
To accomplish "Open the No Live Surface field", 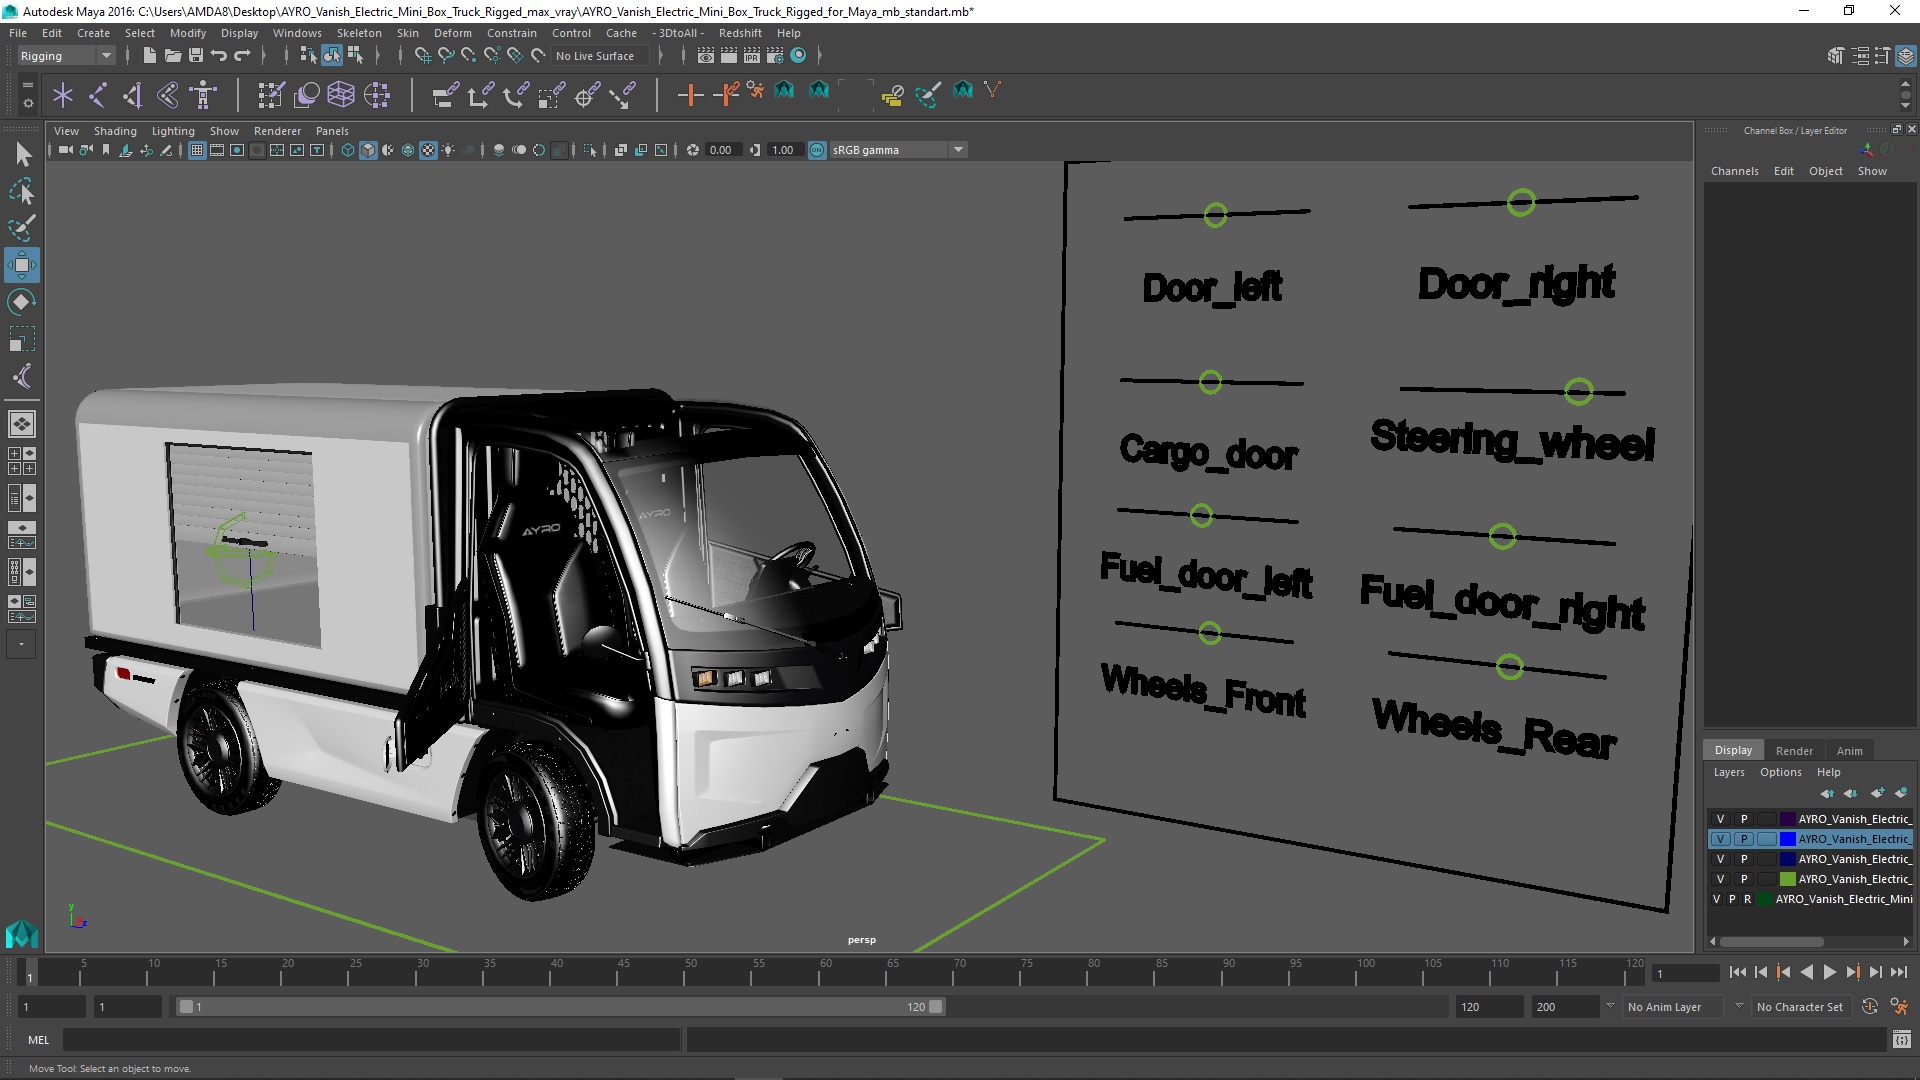I will click(600, 56).
